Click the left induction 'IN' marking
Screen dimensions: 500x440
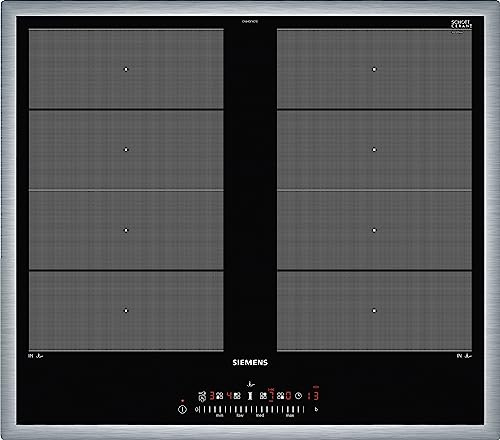[x=31, y=356]
